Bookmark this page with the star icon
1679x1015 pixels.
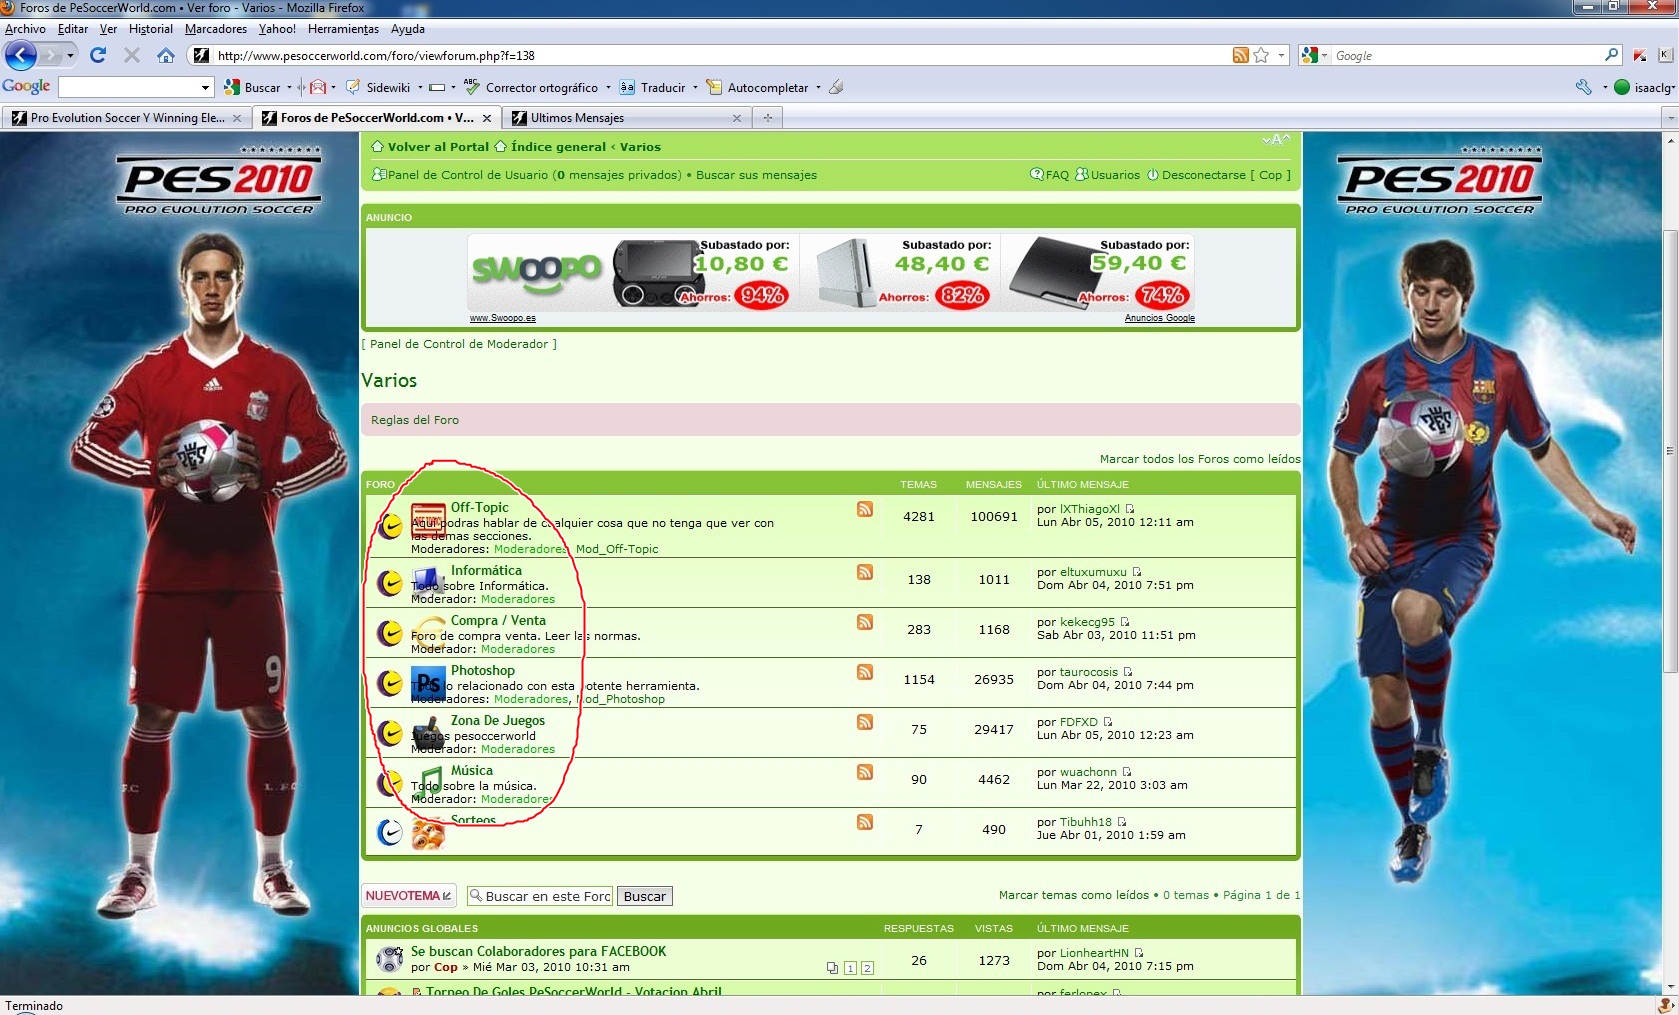[1261, 55]
